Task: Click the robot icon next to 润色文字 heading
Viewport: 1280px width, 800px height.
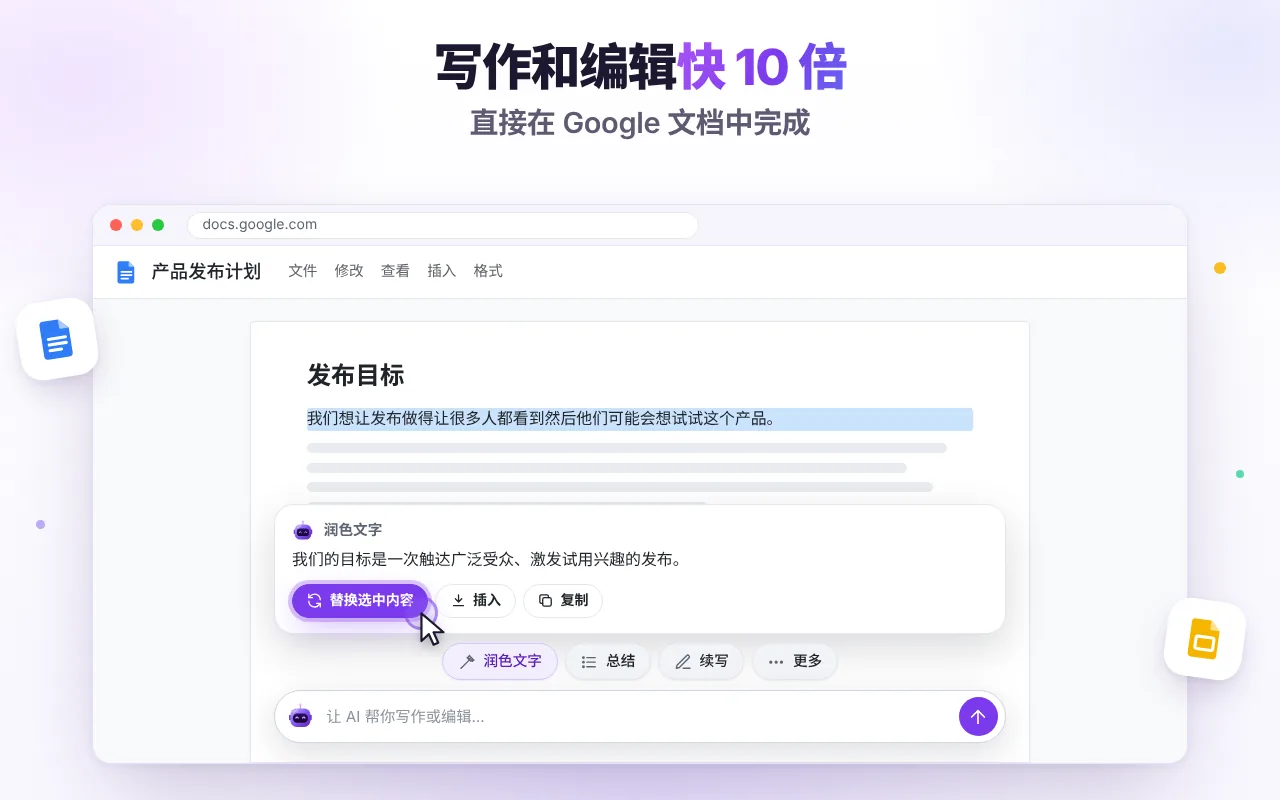Action: point(303,530)
